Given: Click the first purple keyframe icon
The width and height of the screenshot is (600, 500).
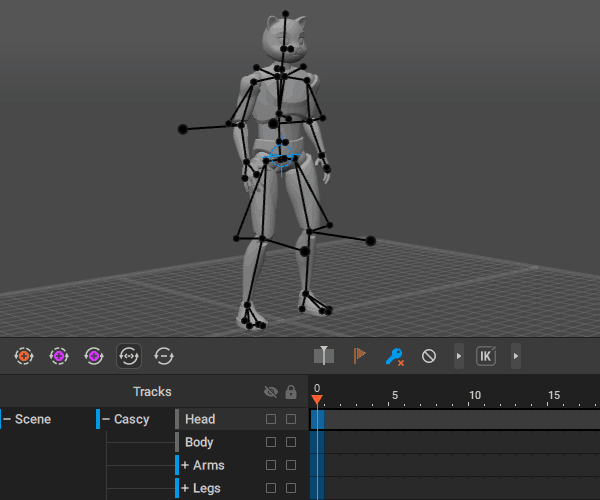Looking at the screenshot, I should pos(58,355).
